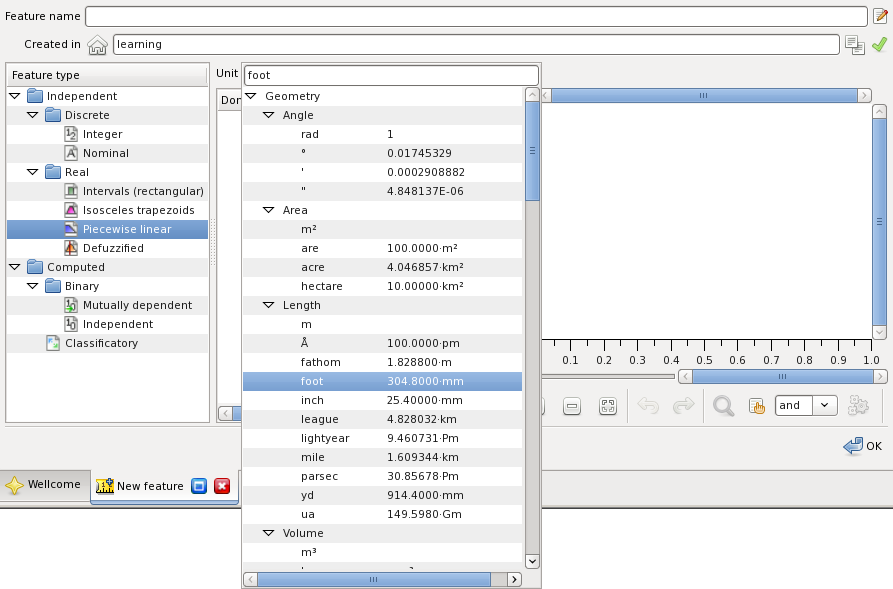Image resolution: width=893 pixels, height=589 pixels.
Task: Click scrollbar thumb below the chart axis
Action: (x=783, y=377)
